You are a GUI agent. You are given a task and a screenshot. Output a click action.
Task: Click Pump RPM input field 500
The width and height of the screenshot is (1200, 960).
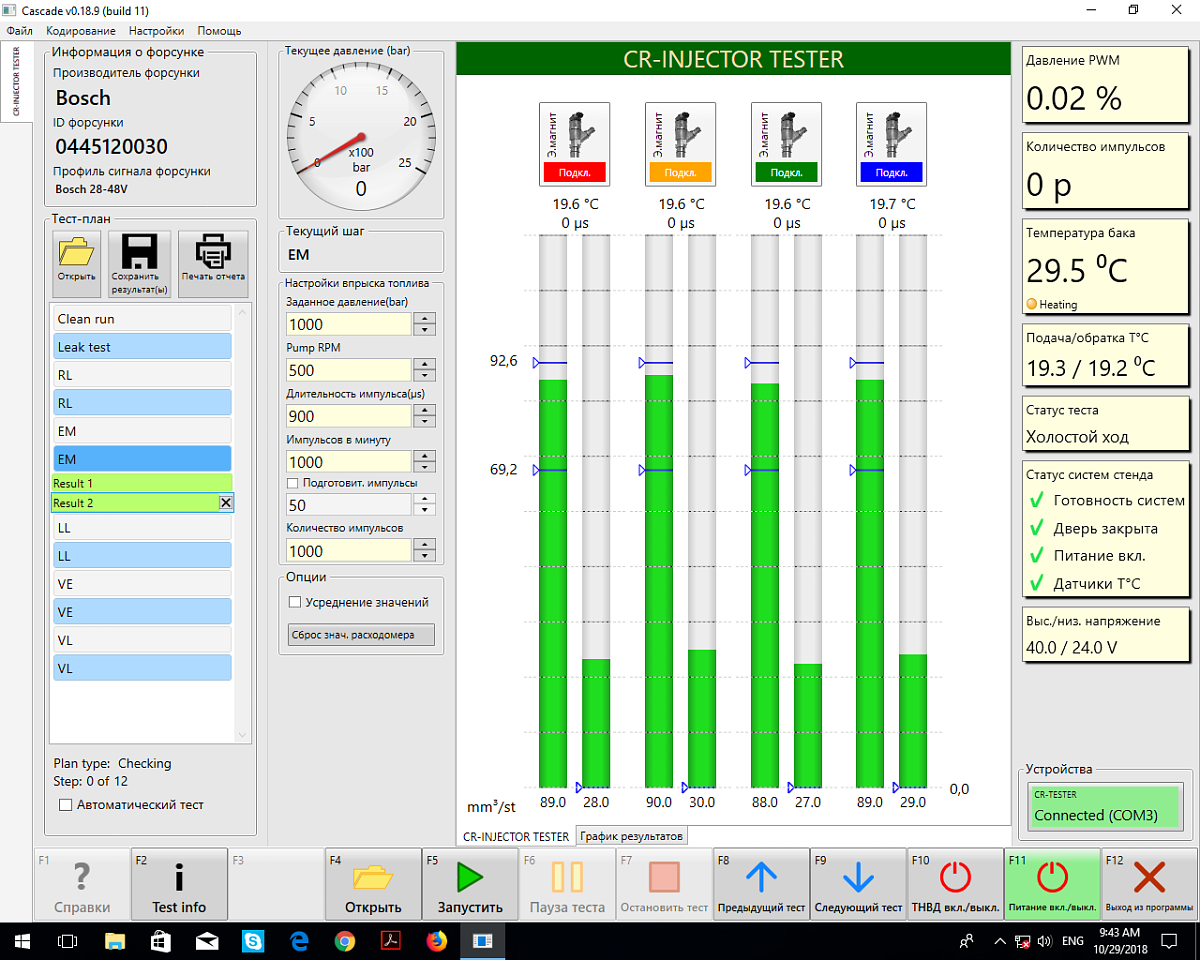click(x=349, y=370)
